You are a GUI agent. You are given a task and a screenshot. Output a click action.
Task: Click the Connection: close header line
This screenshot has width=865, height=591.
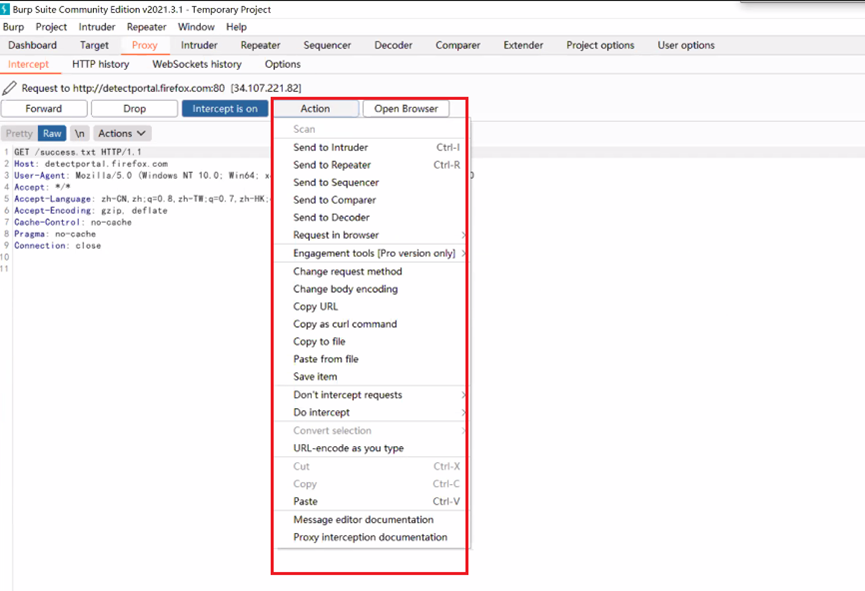coord(58,246)
